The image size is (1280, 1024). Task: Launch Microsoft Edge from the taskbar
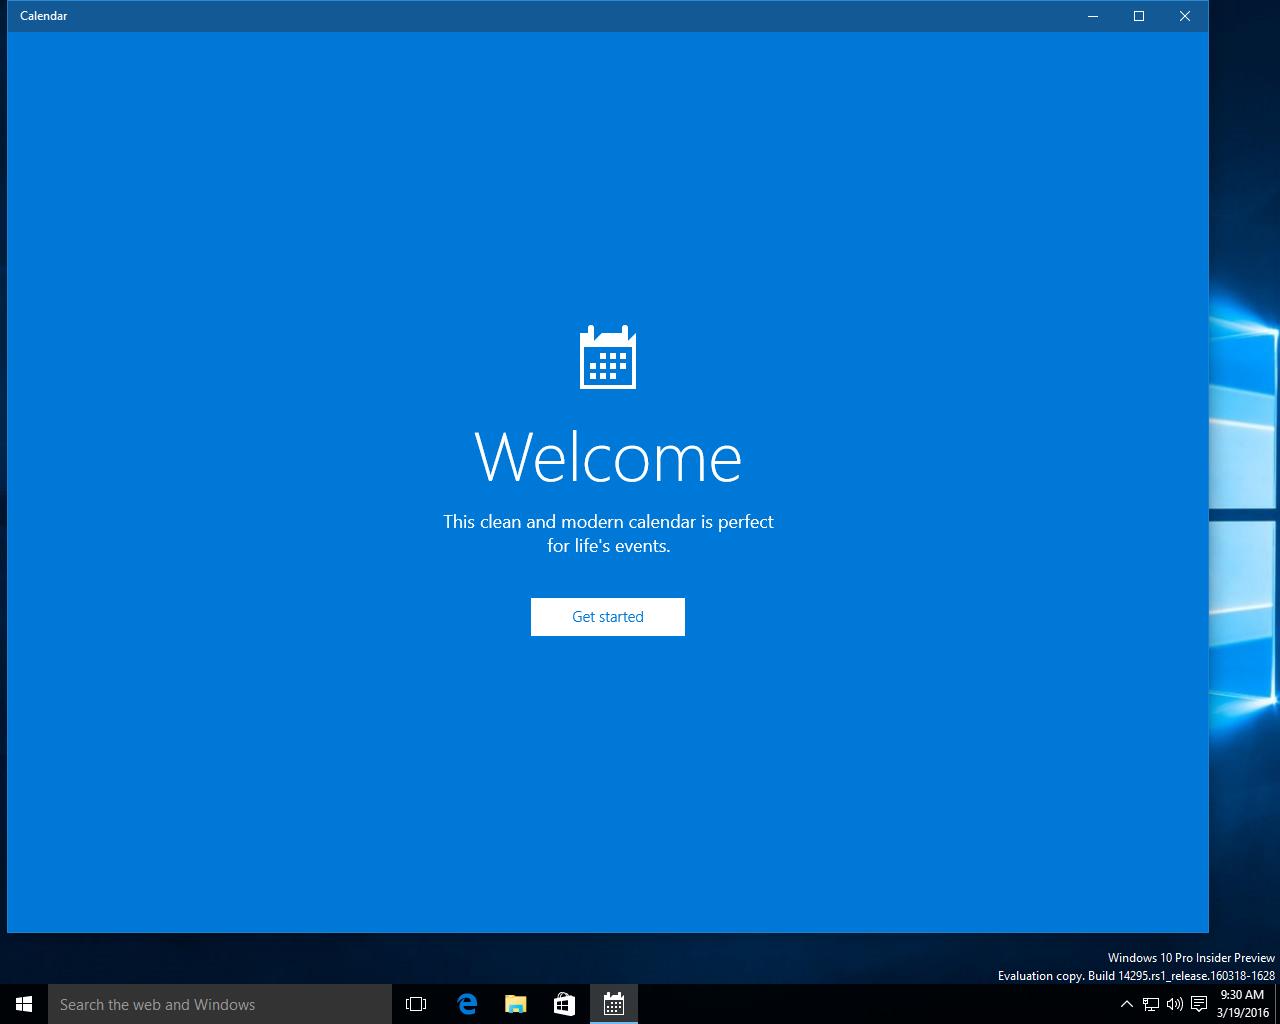pyautogui.click(x=466, y=1004)
